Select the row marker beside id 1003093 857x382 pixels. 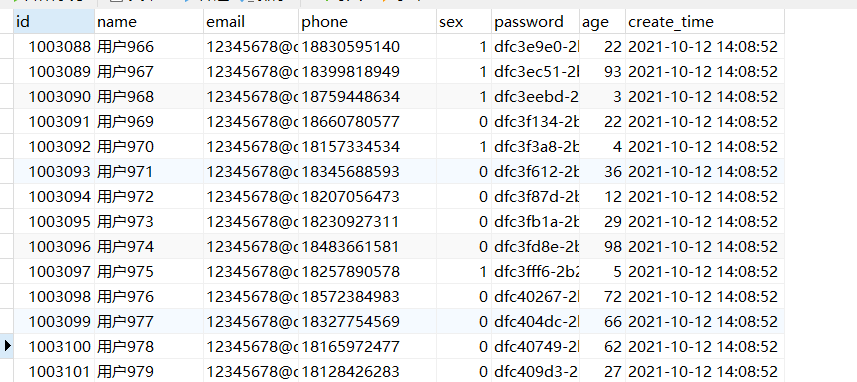(x=7, y=172)
